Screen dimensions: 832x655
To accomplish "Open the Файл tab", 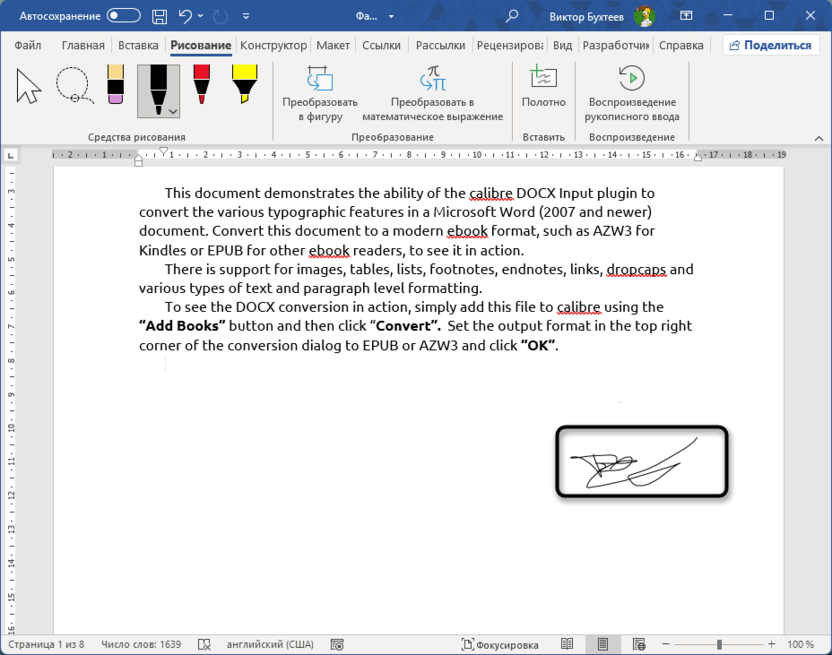I will click(28, 46).
